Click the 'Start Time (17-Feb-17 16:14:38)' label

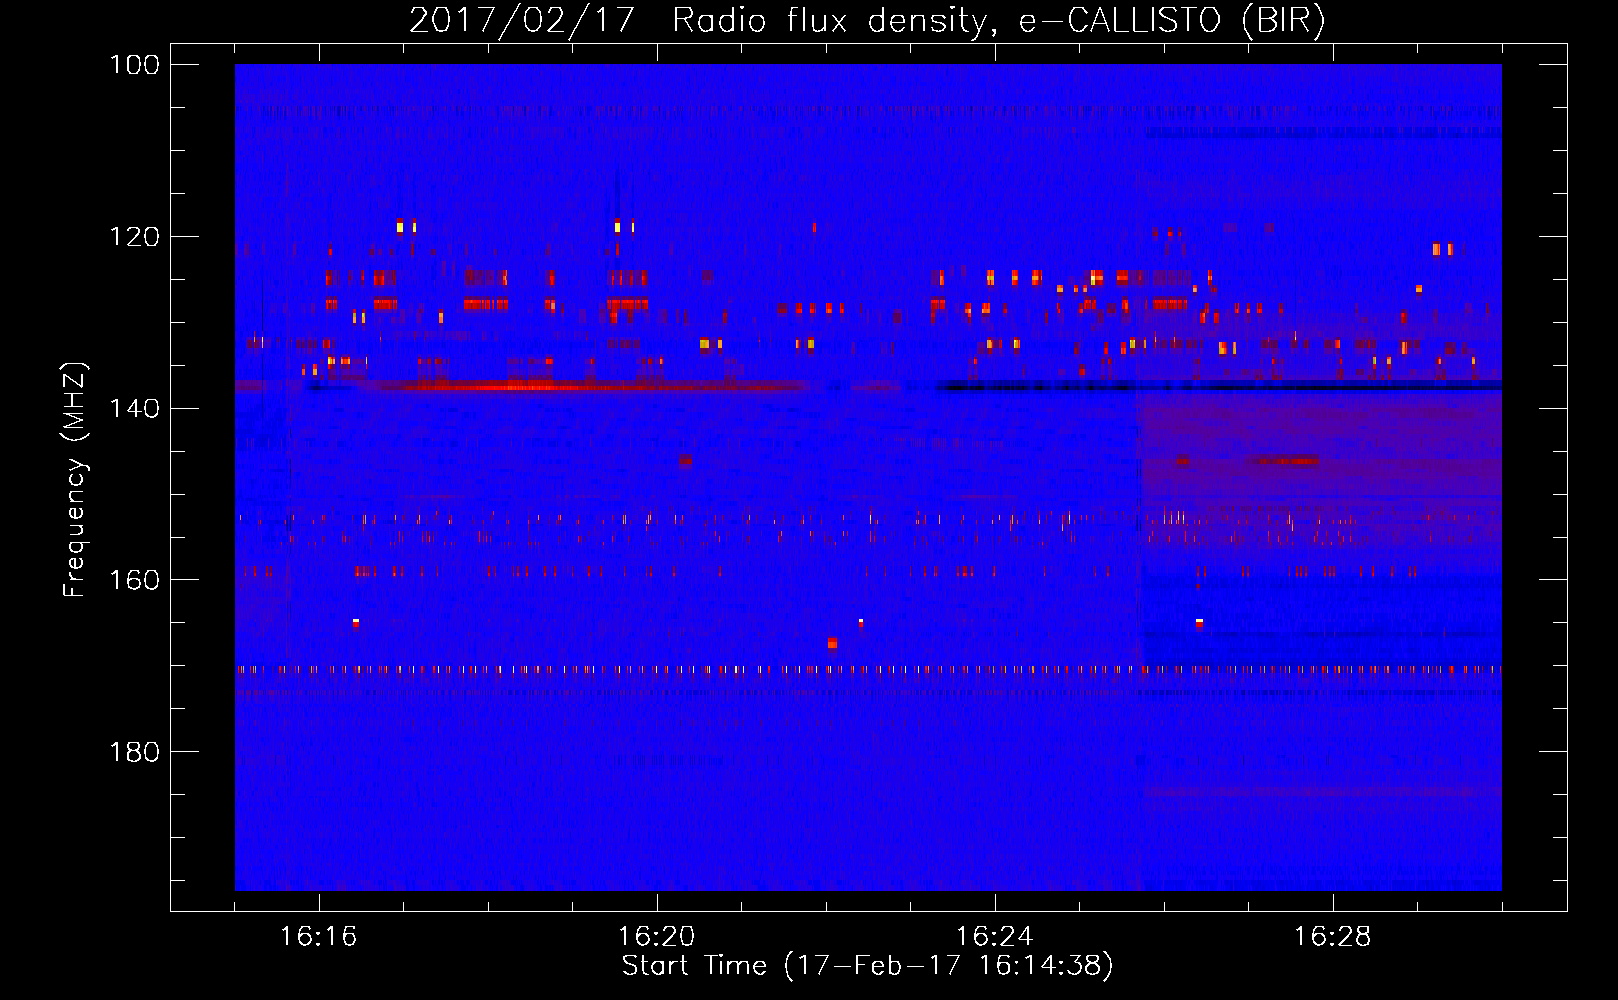tap(867, 967)
